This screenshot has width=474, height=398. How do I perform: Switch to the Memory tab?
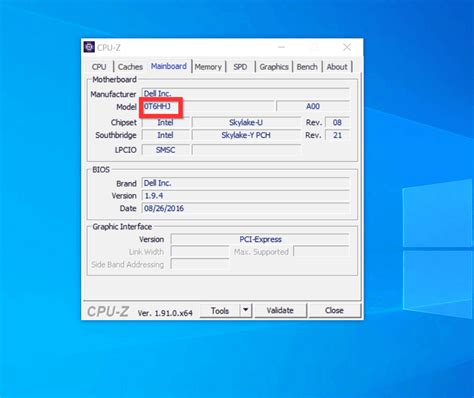208,67
